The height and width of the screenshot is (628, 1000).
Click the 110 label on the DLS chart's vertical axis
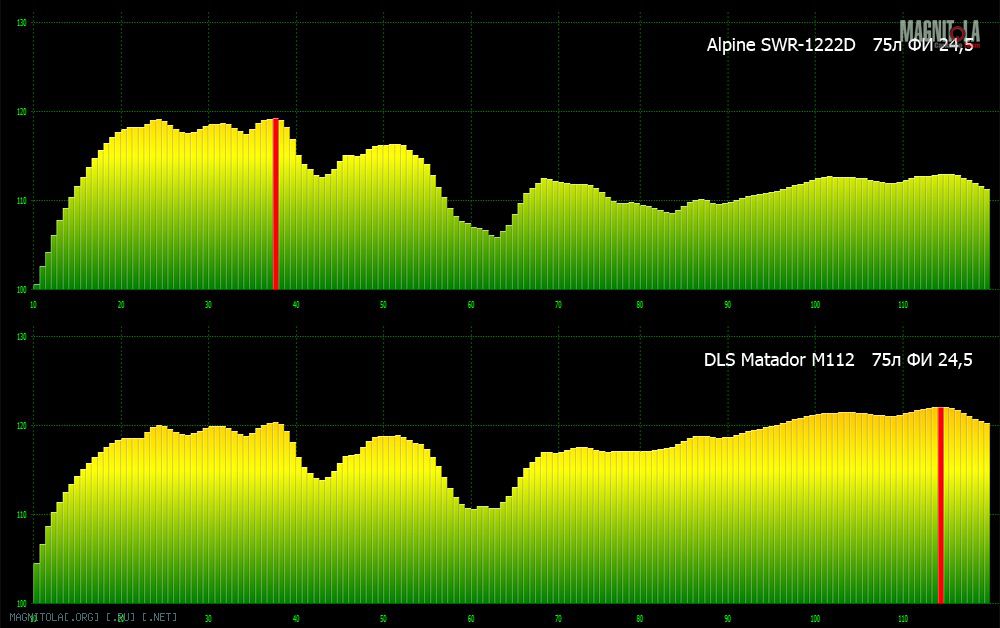click(x=23, y=515)
